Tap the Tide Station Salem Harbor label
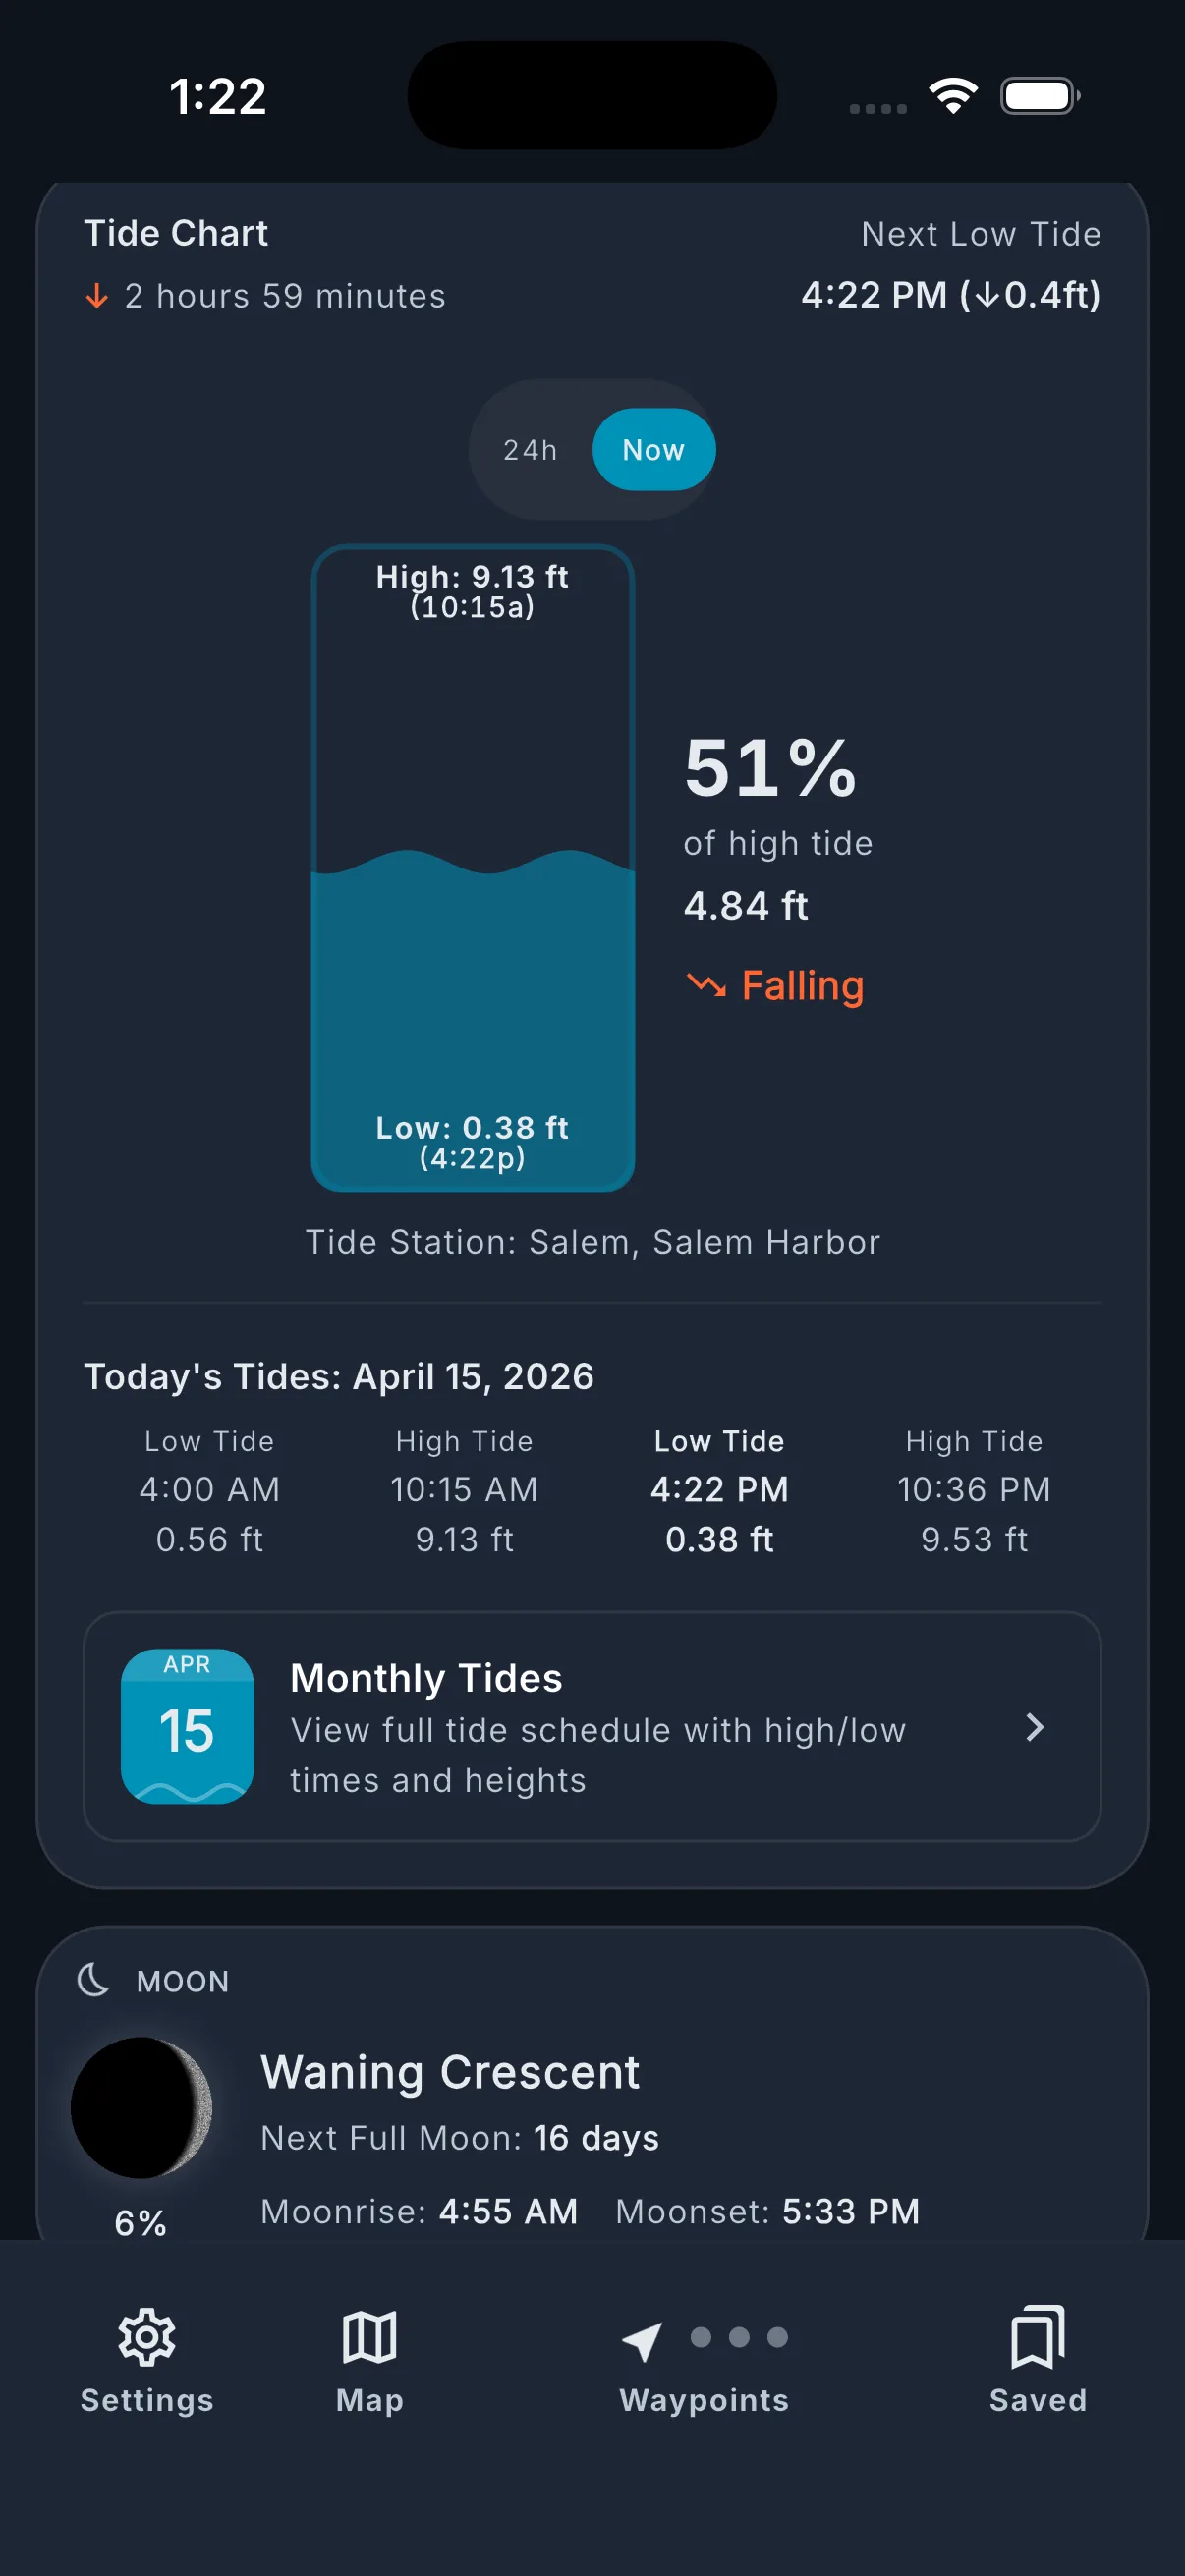1185x2576 pixels. [592, 1242]
